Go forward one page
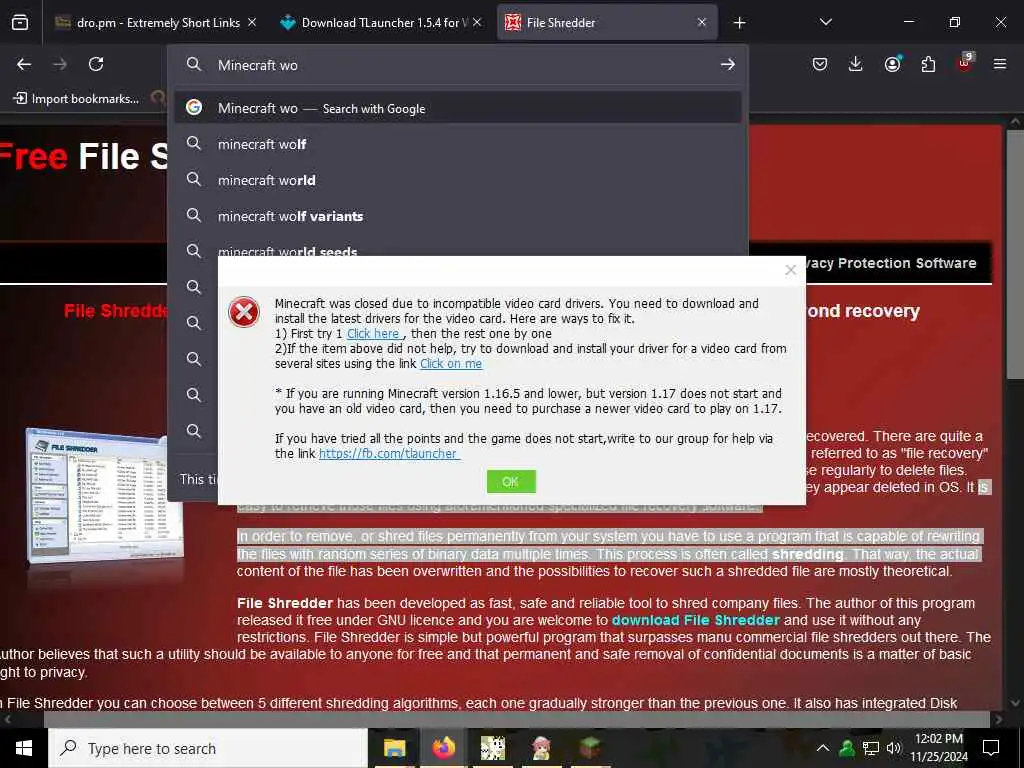This screenshot has height=768, width=1024. (60, 64)
